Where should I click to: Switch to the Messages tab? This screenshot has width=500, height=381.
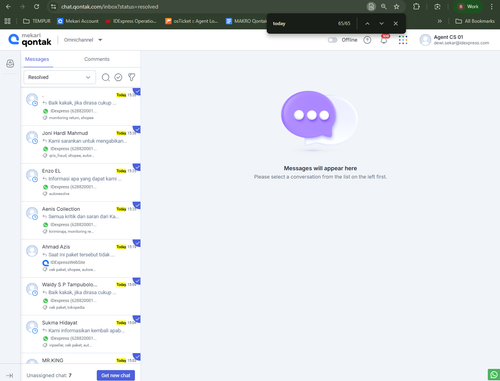pyautogui.click(x=37, y=59)
